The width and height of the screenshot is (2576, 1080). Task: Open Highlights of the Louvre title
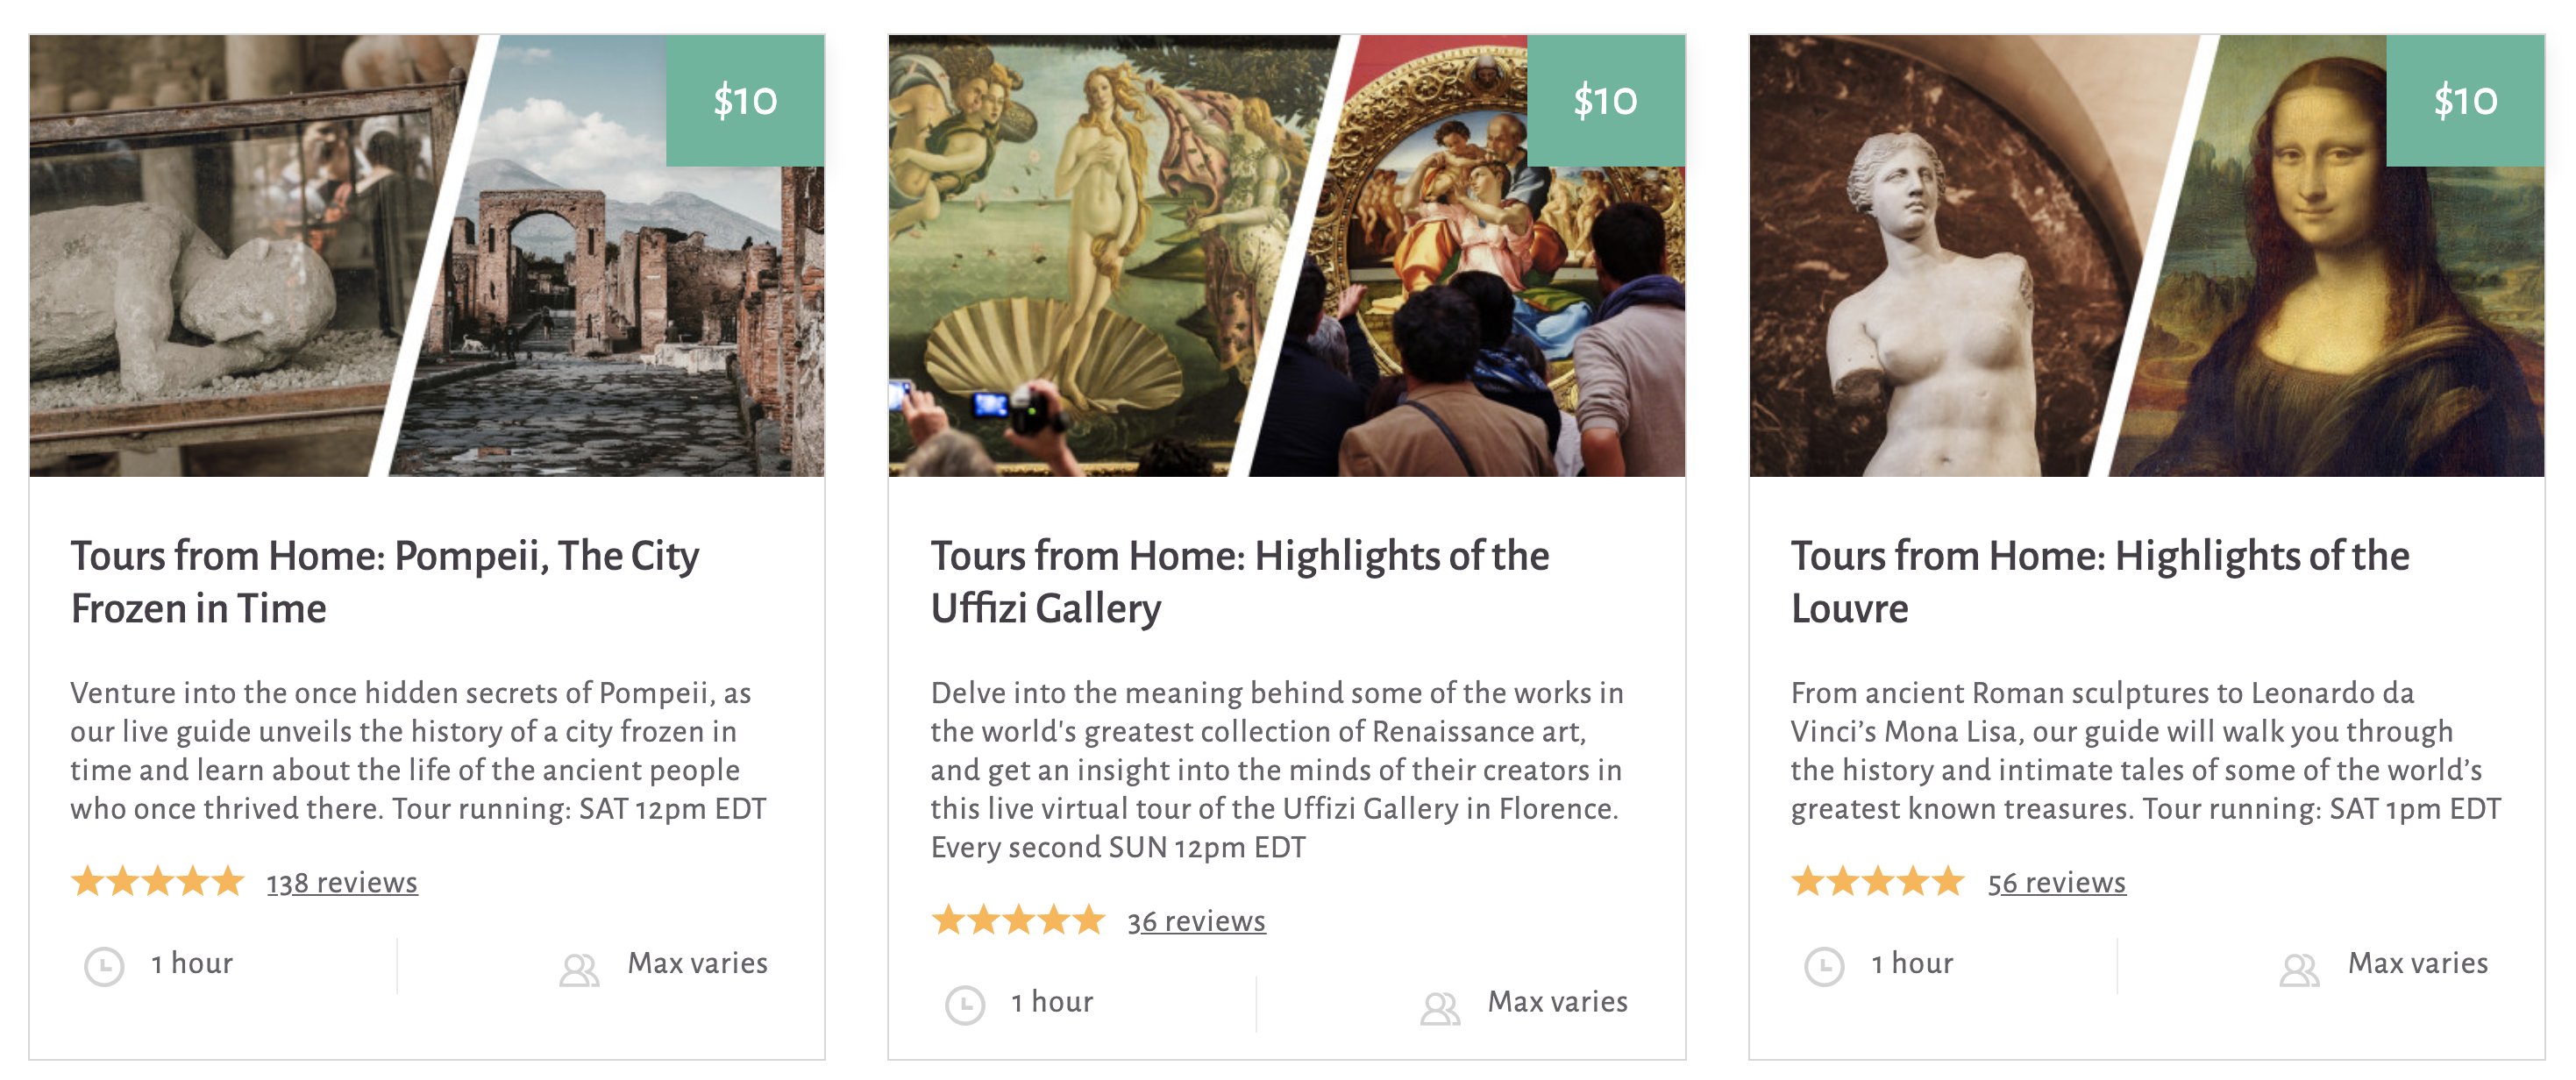(2100, 582)
